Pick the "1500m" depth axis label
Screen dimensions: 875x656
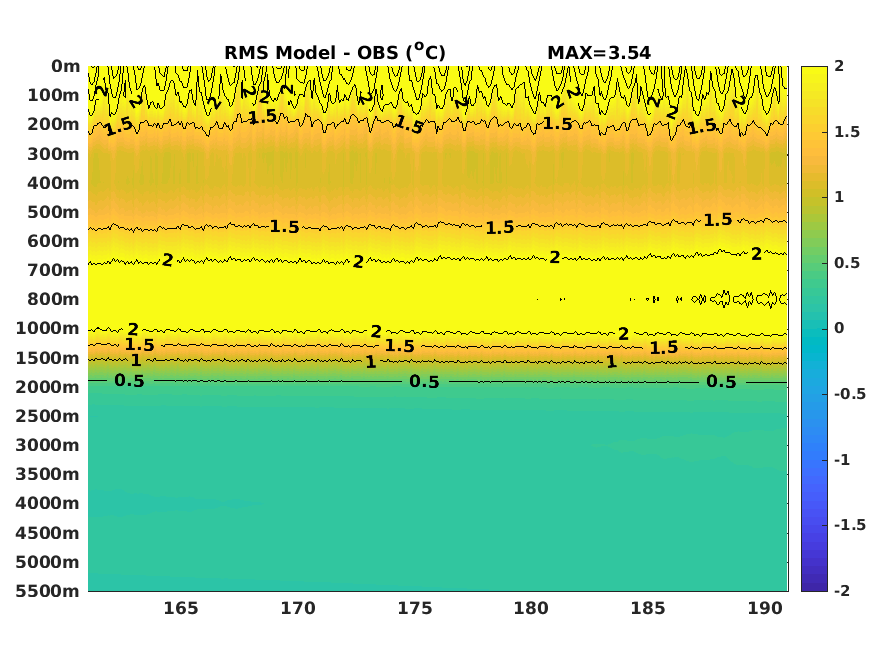[47, 358]
